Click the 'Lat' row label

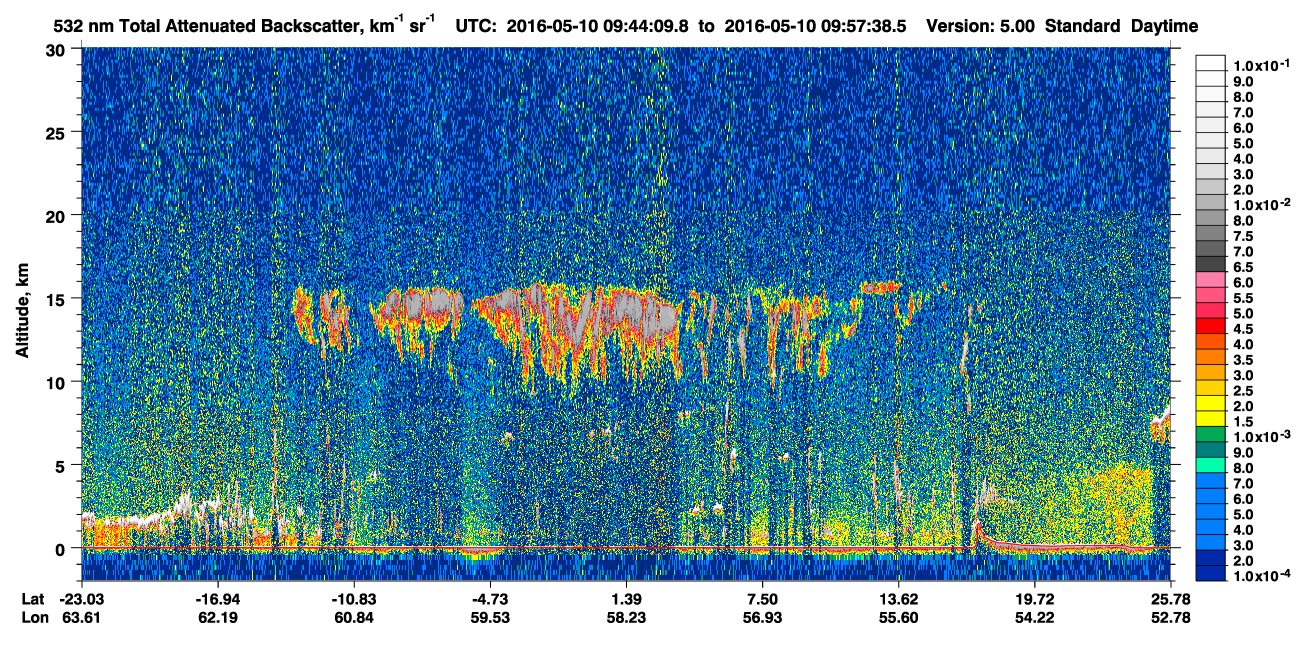[x=33, y=598]
